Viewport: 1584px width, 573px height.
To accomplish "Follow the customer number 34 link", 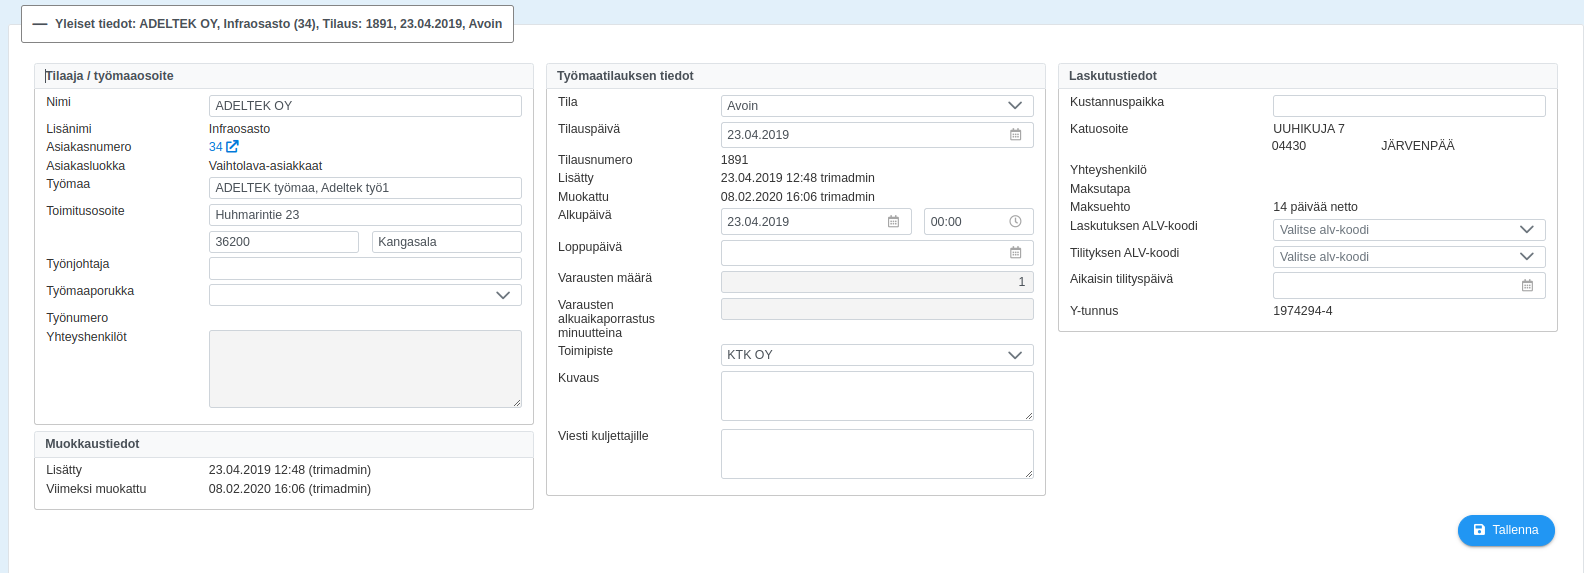I will point(216,147).
